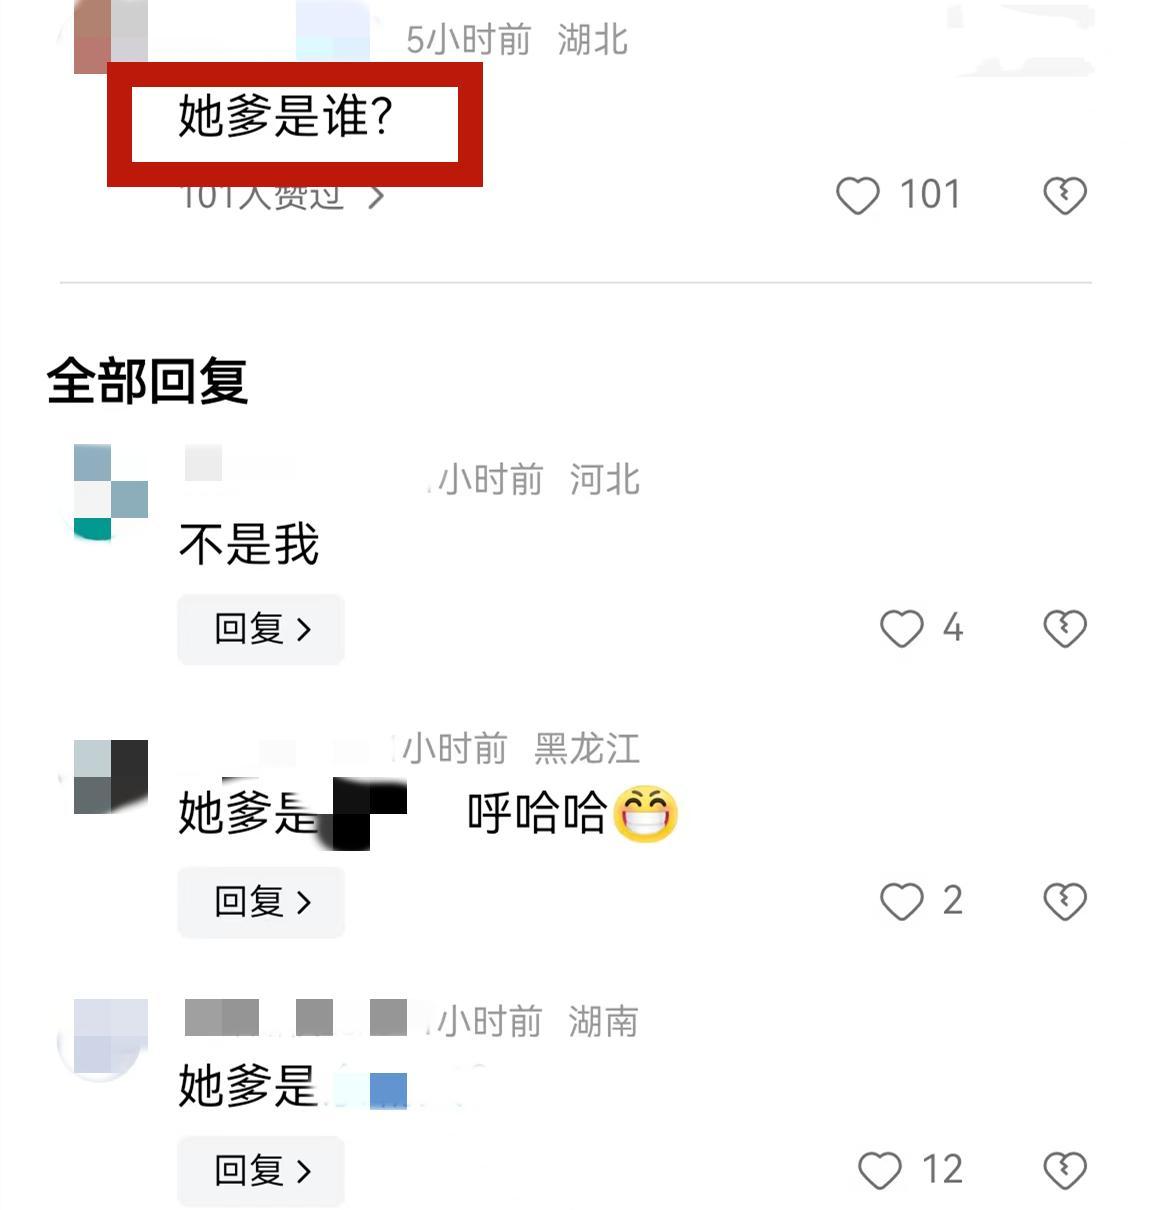Viewport: 1149px width, 1210px height.
Task: Reply to the Hunan user's comment
Action: tap(261, 1170)
